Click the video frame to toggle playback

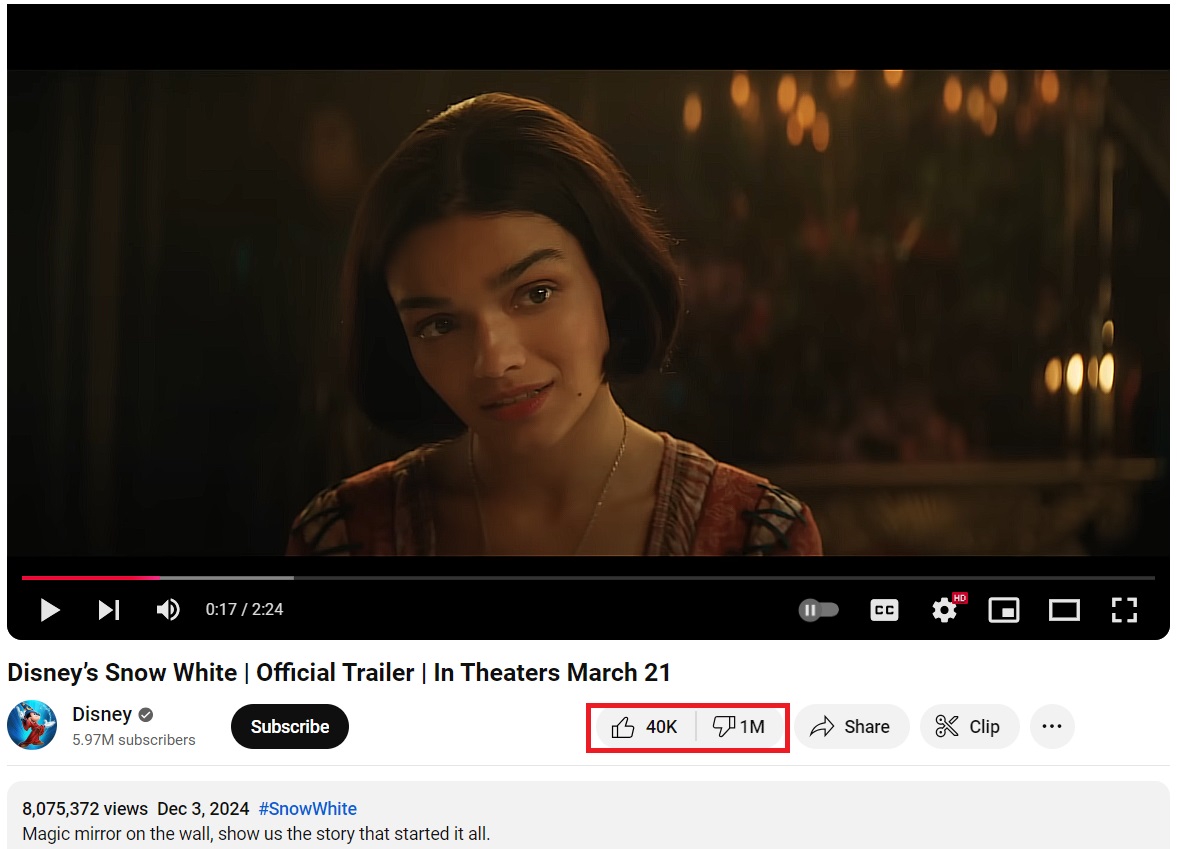[588, 313]
